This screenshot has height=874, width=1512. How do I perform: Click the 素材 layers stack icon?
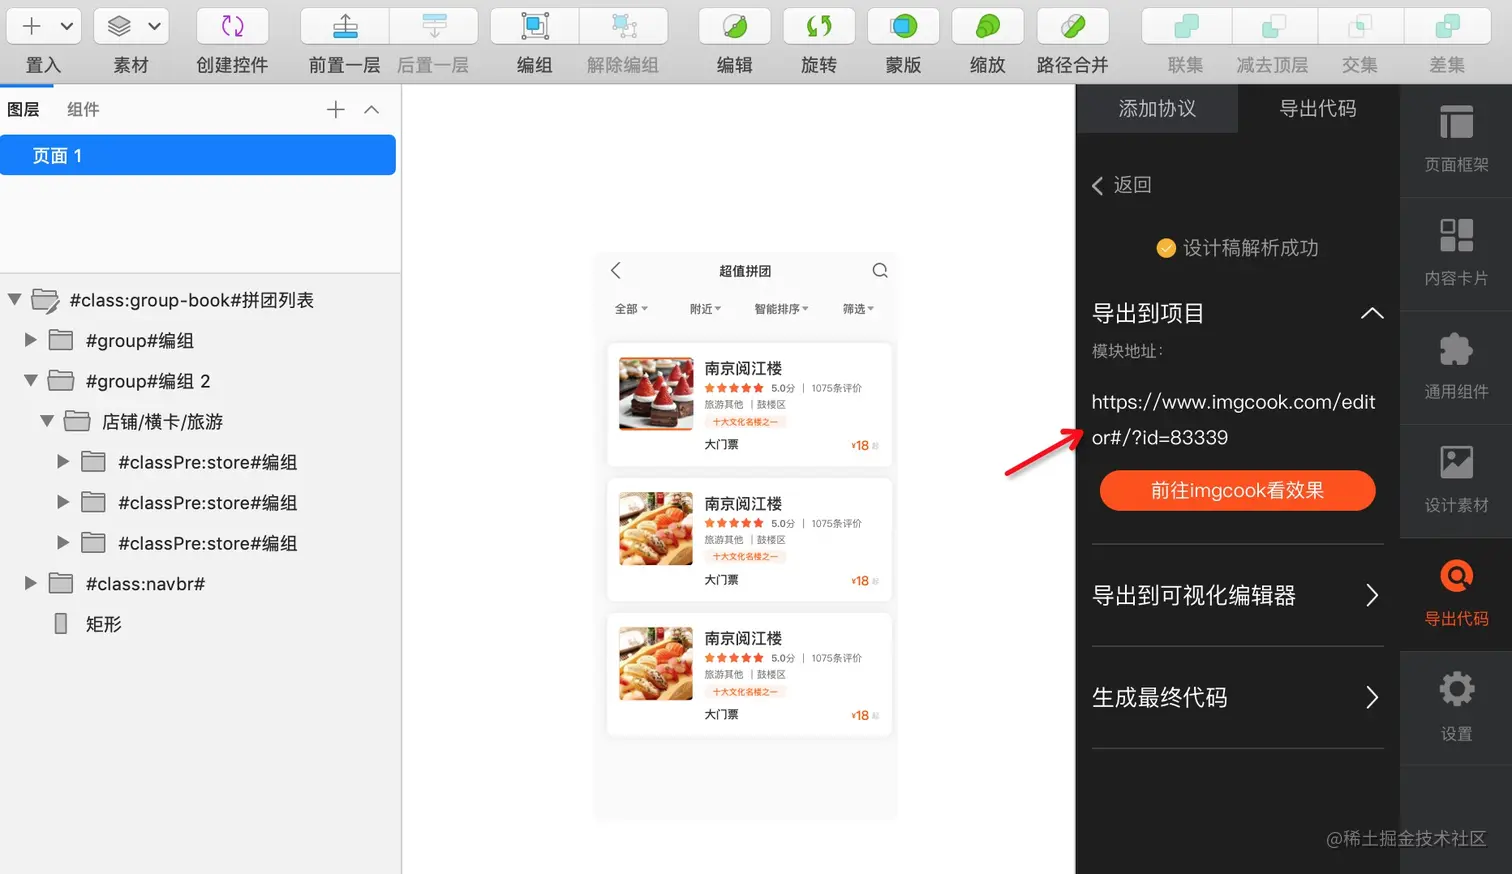119,26
